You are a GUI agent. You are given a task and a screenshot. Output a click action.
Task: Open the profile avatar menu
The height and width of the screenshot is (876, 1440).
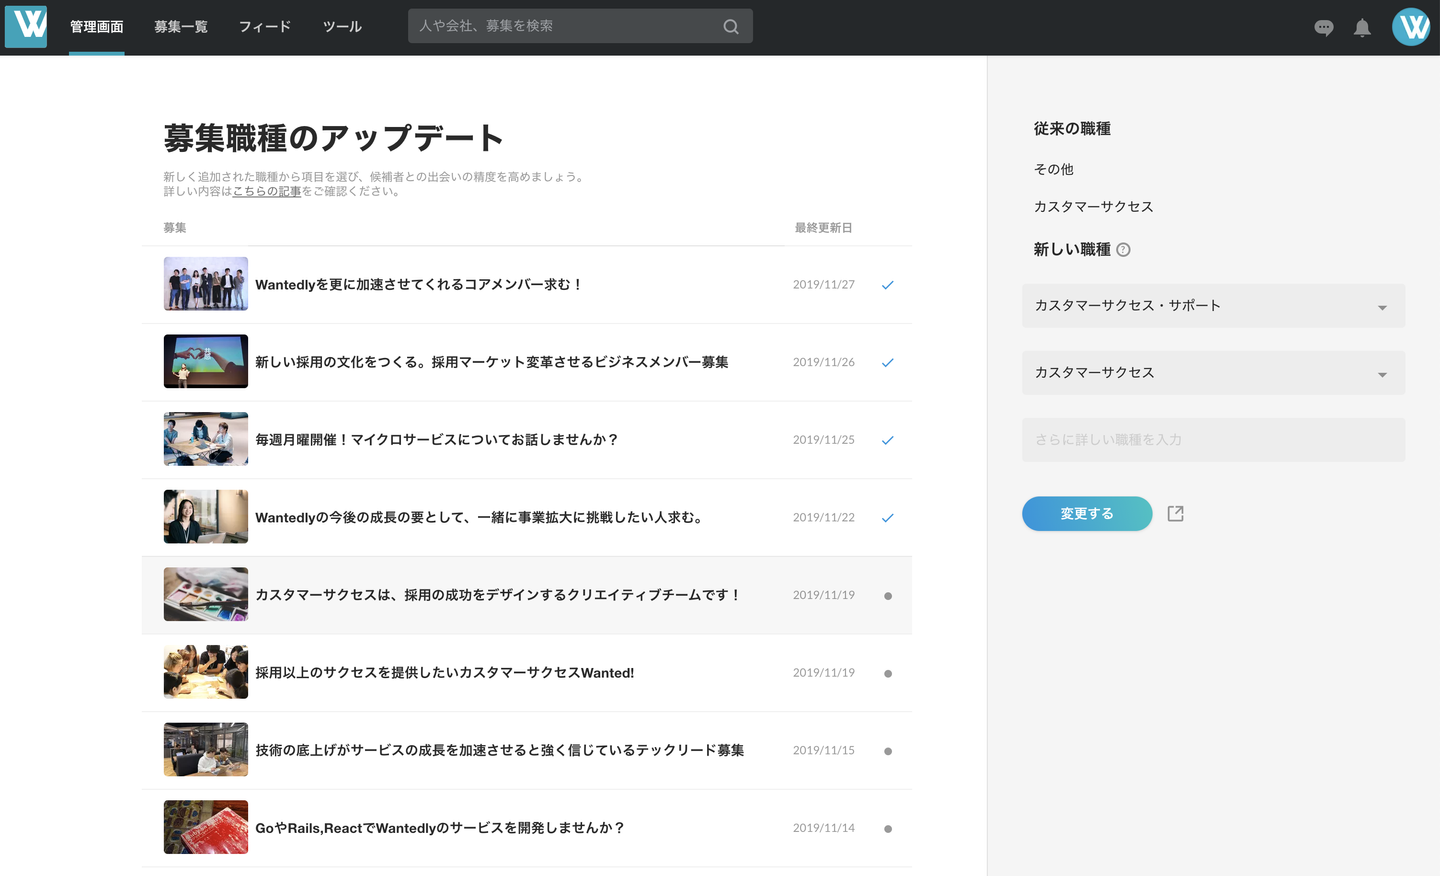[x=1411, y=27]
